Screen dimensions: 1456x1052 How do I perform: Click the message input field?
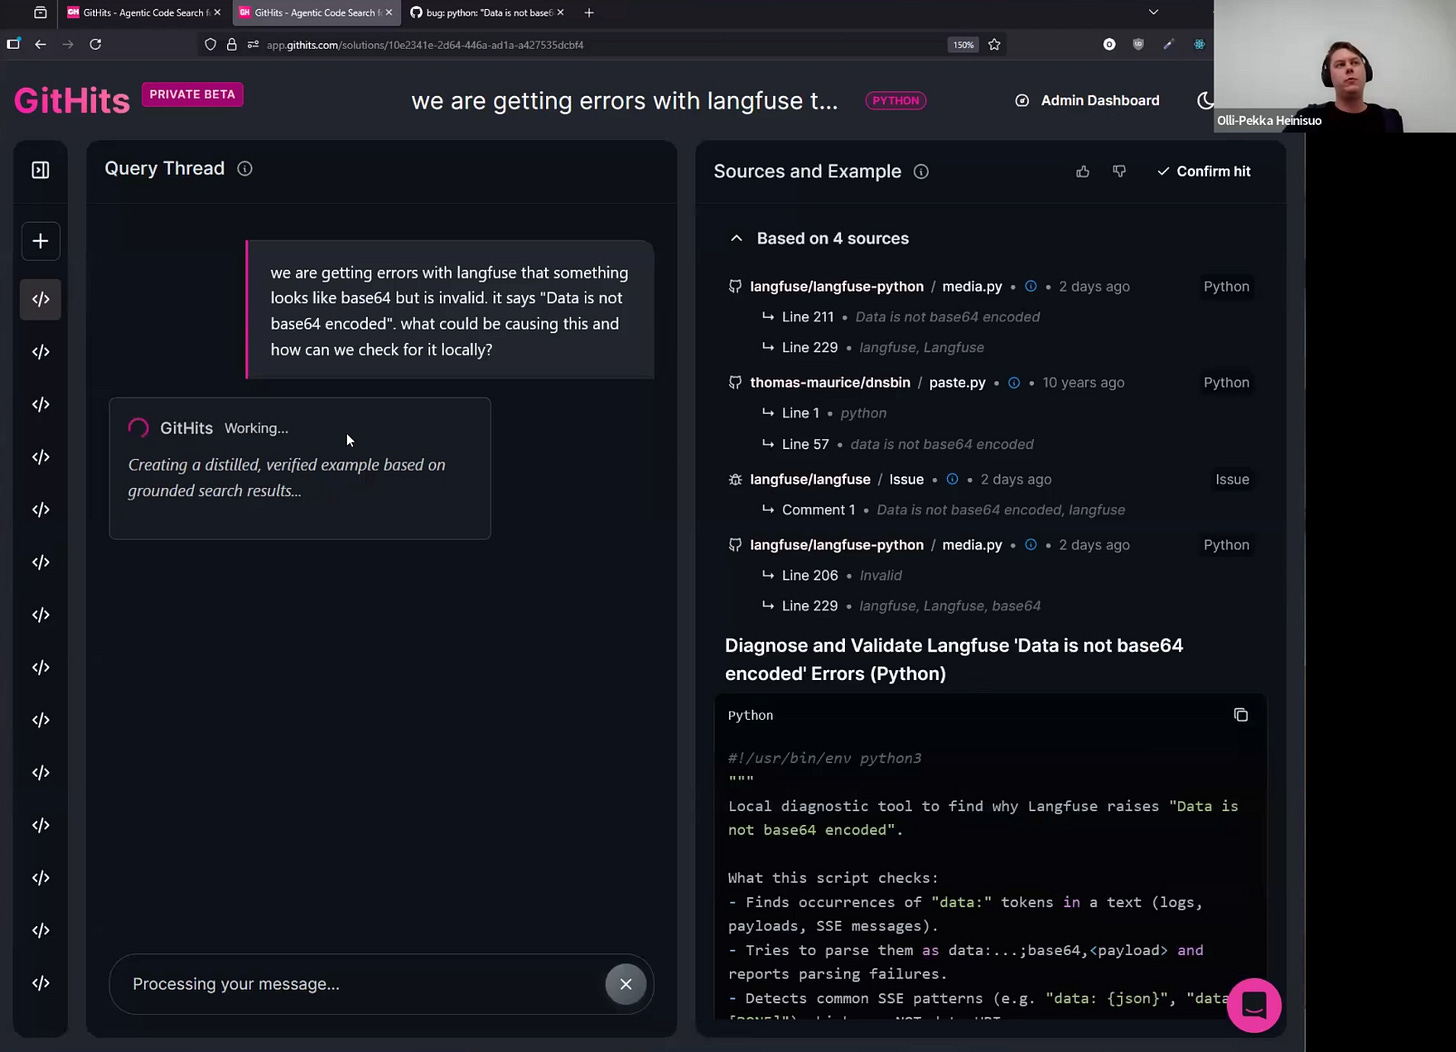[365, 984]
